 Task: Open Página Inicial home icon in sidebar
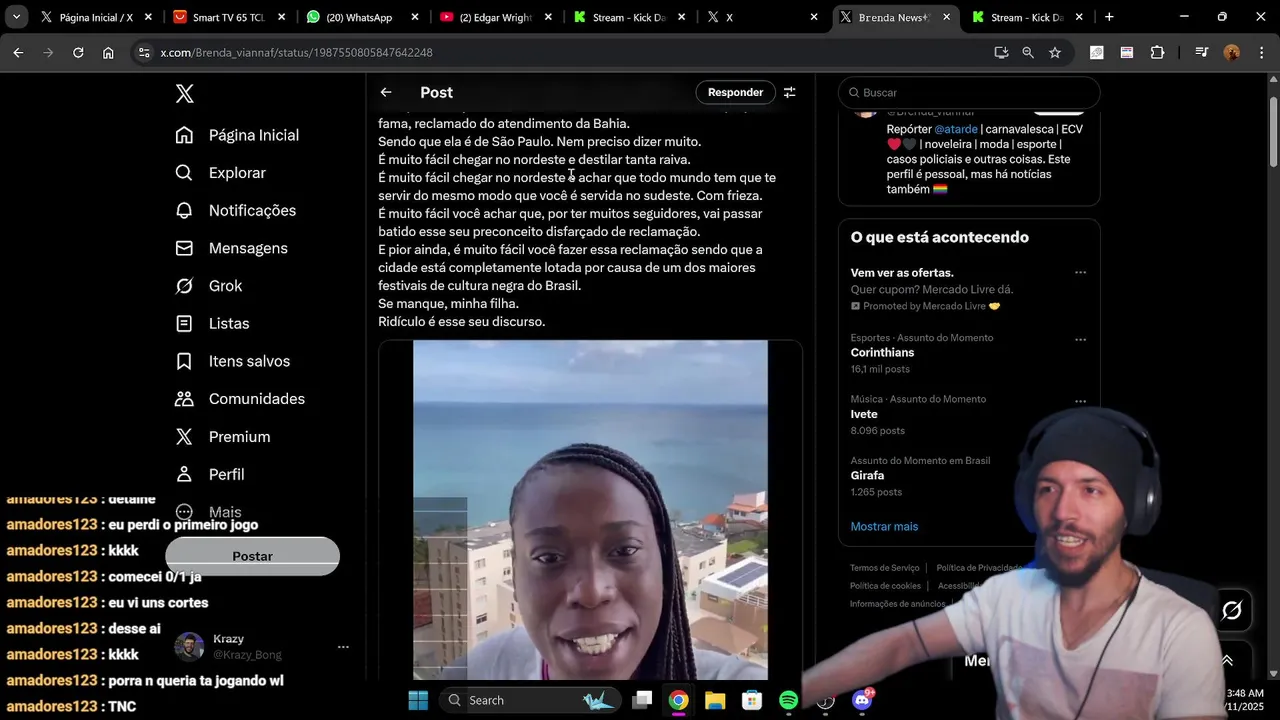184,135
